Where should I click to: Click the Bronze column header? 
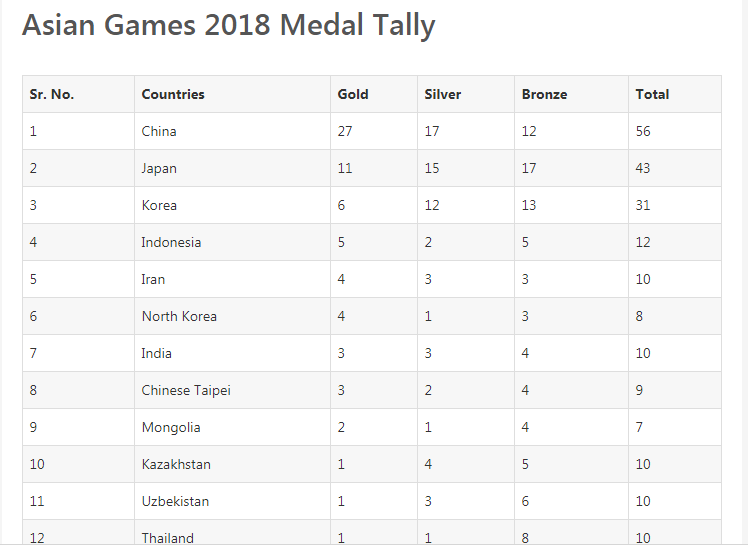click(544, 94)
